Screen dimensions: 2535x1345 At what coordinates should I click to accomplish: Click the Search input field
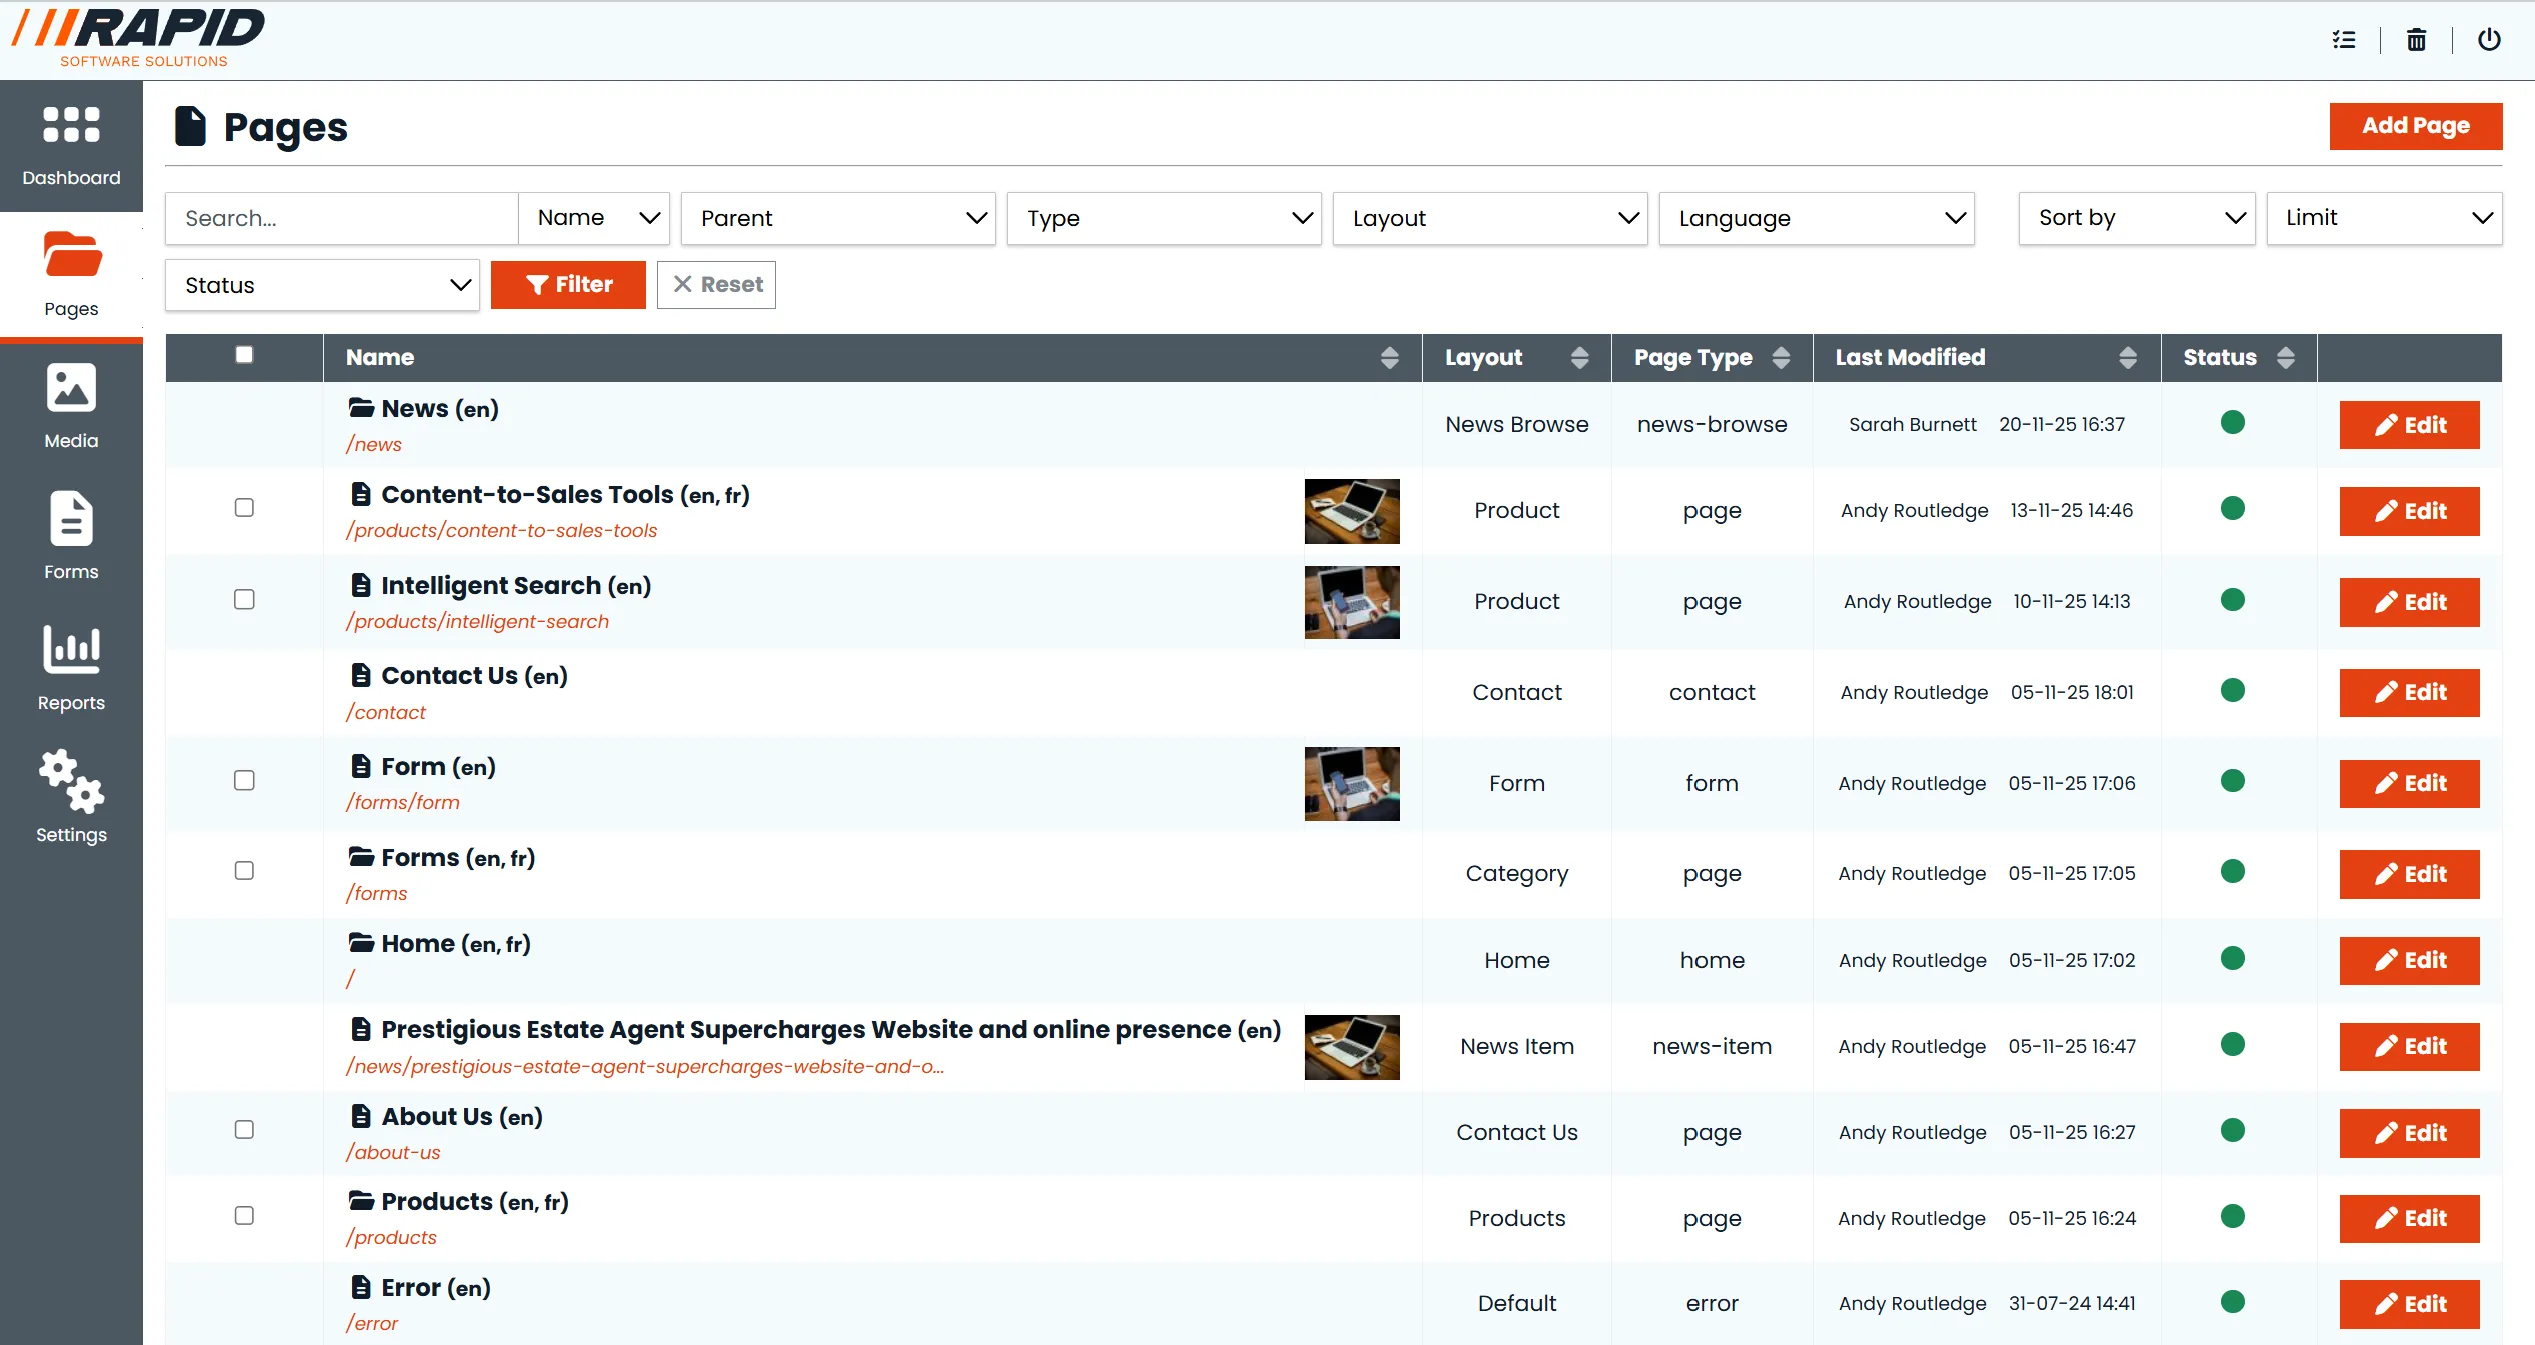pos(342,218)
